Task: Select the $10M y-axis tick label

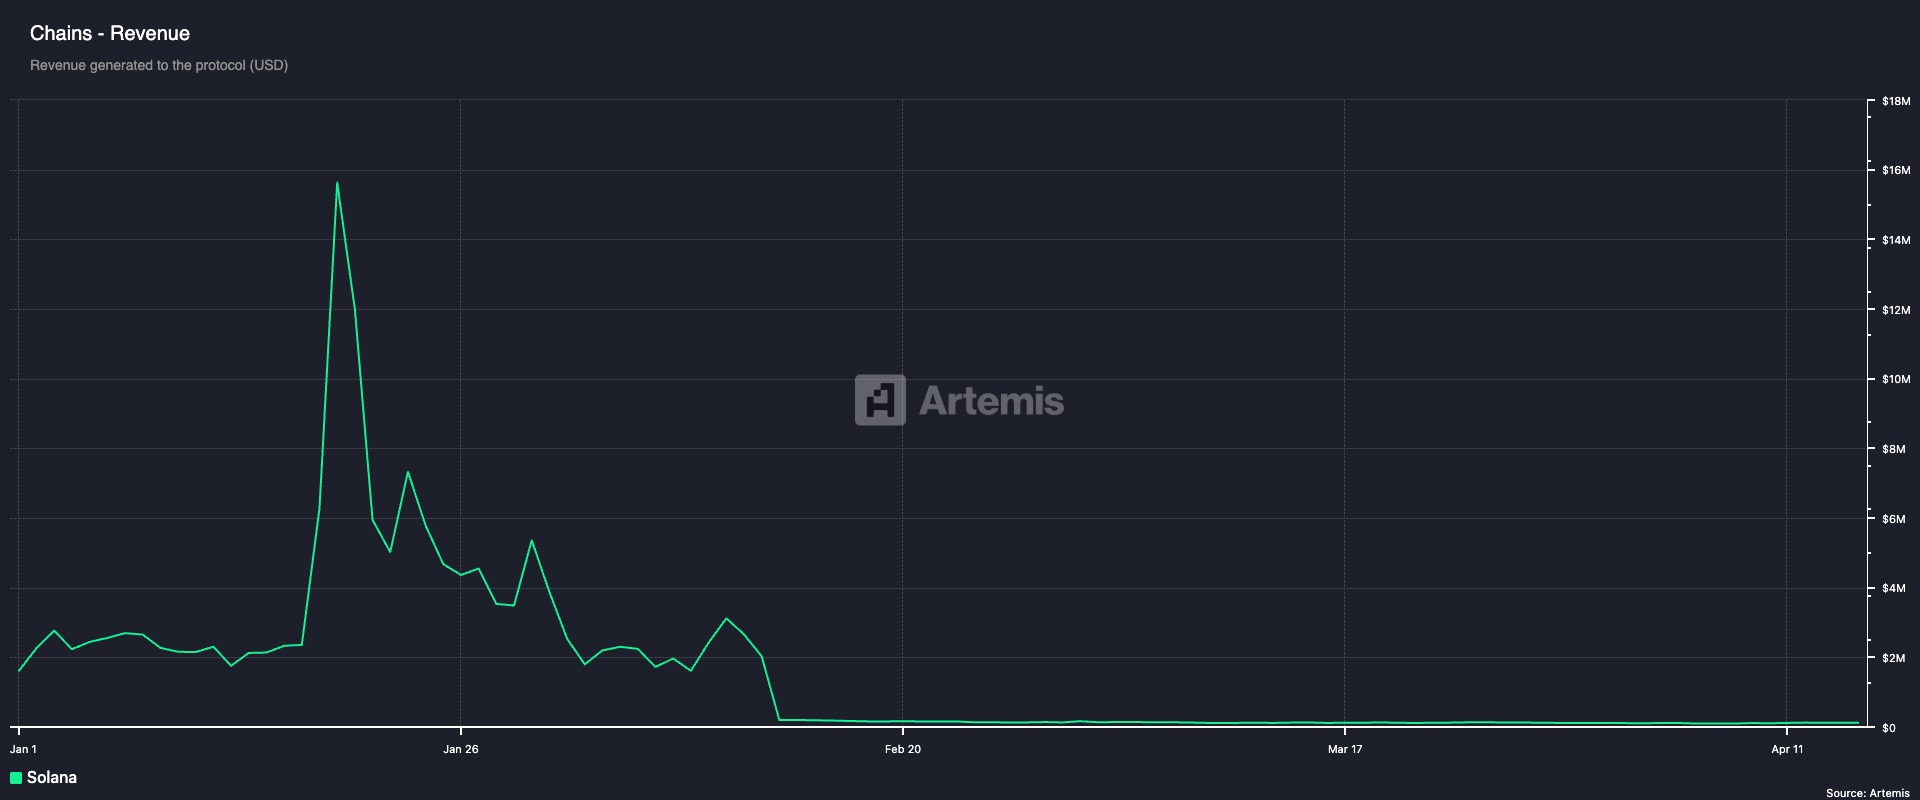Action: click(x=1896, y=380)
